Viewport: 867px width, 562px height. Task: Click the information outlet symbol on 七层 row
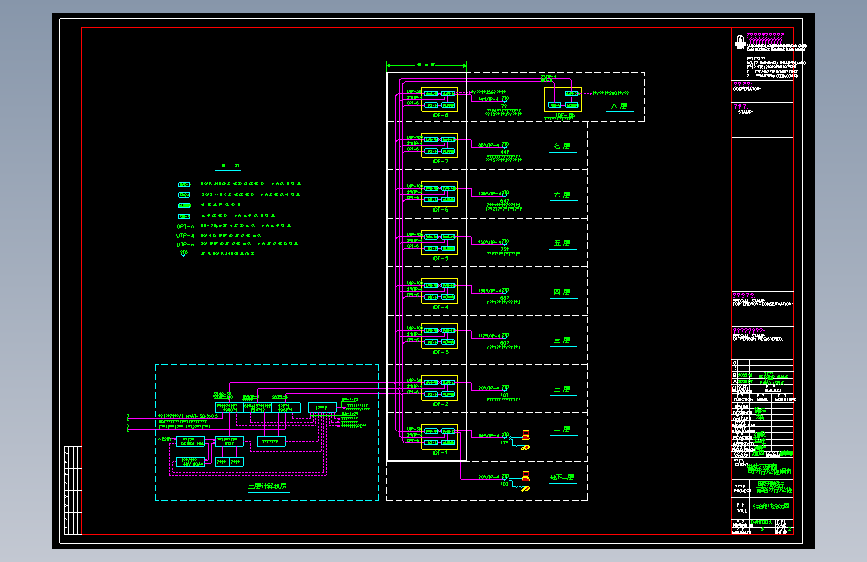505,146
